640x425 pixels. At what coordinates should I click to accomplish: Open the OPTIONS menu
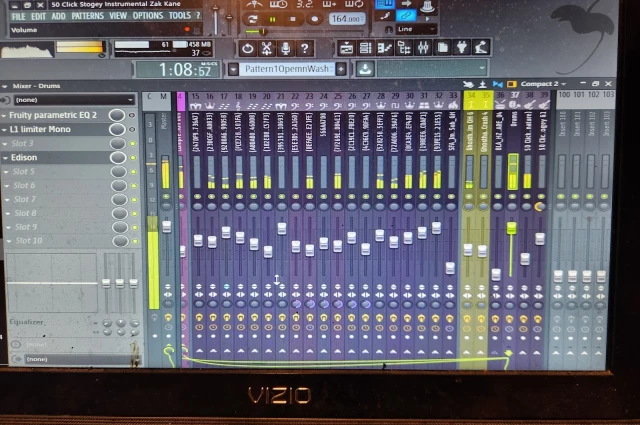point(147,16)
